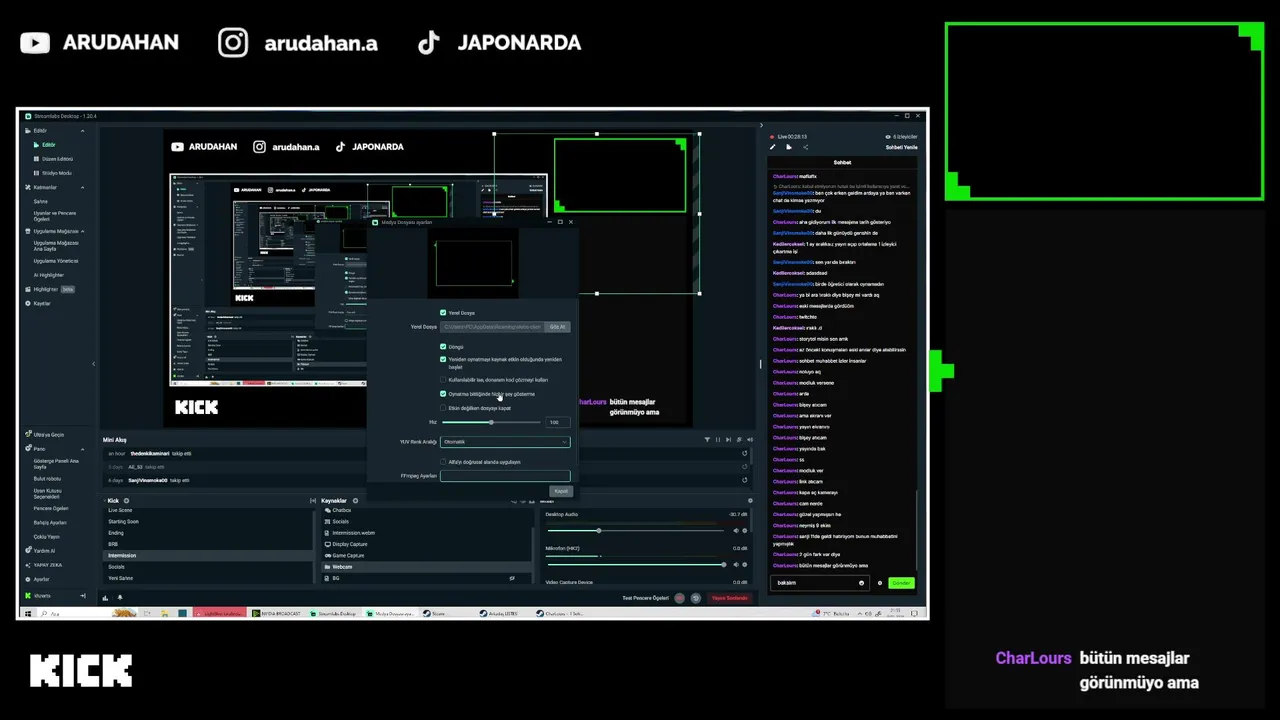Open the Stüdyo Modu menu item
Screen dimensions: 1280x720
[x=56, y=173]
